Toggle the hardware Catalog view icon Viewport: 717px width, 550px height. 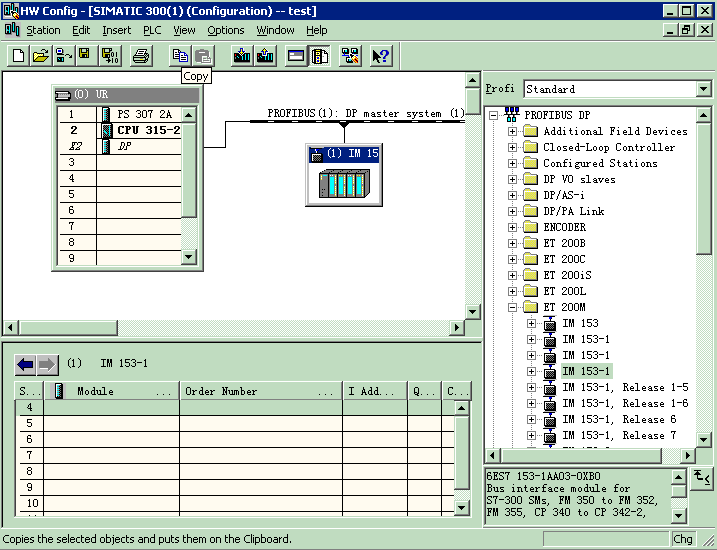[320, 56]
